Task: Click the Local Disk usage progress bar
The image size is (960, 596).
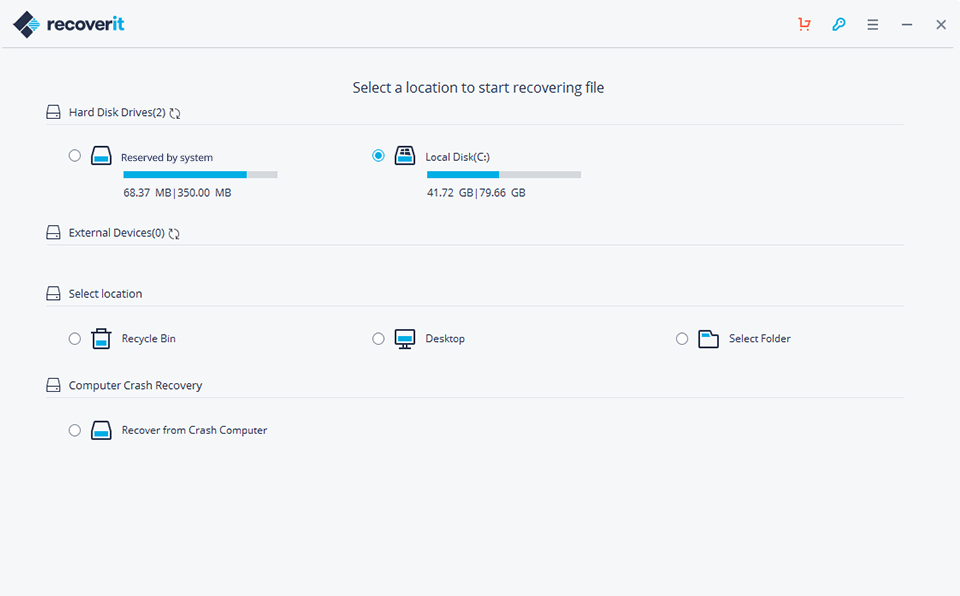Action: tap(504, 174)
